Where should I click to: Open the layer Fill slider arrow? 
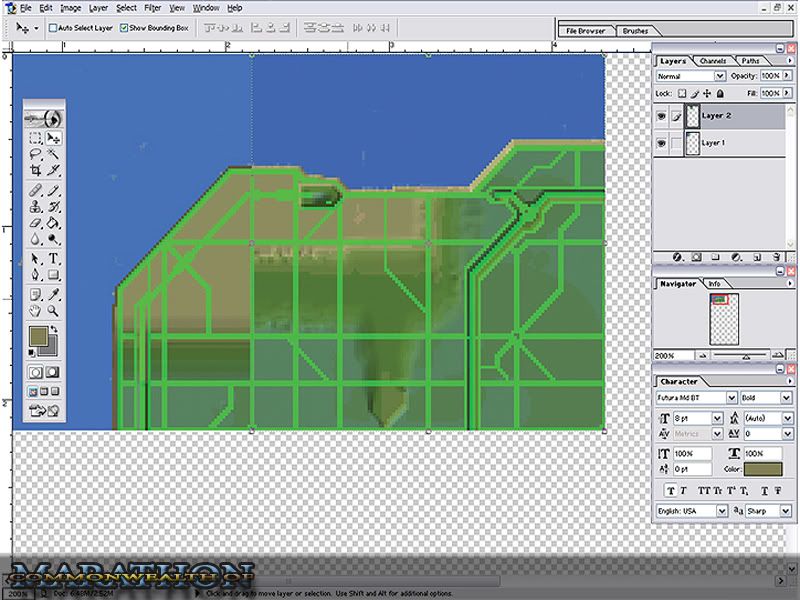click(x=787, y=93)
